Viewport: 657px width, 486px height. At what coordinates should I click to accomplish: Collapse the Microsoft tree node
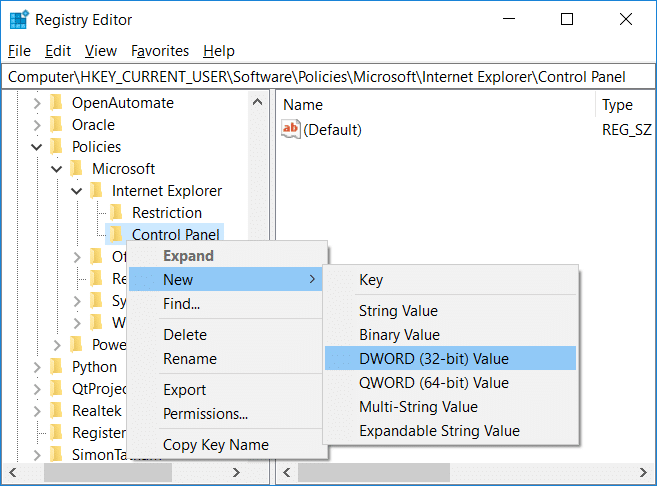coord(57,169)
